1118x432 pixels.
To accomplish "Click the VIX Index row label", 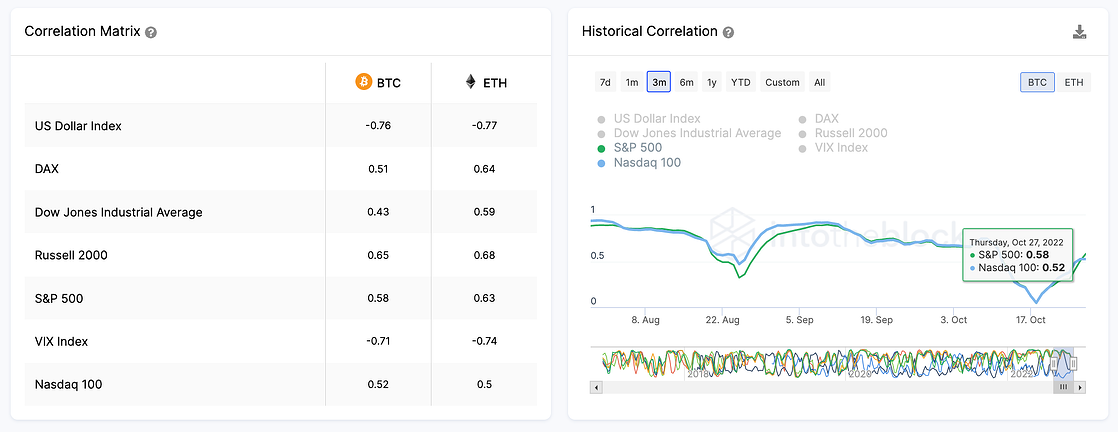I will pos(61,341).
